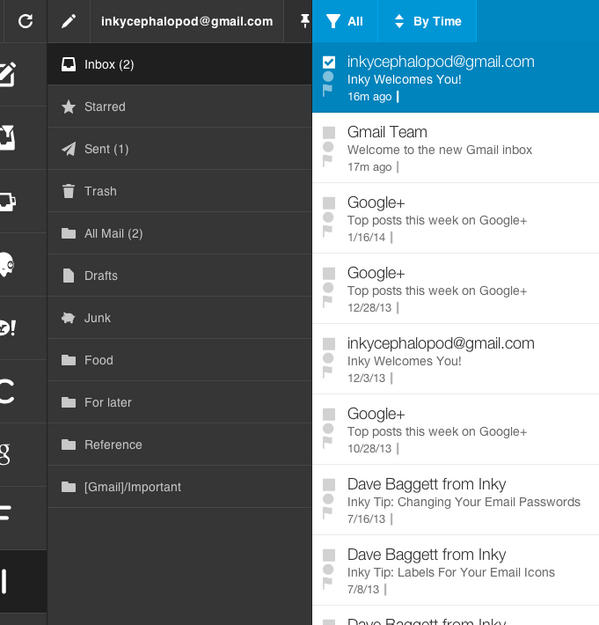The width and height of the screenshot is (599, 625).
Task: Check the Gmail Team message checkbox
Action: point(329,132)
